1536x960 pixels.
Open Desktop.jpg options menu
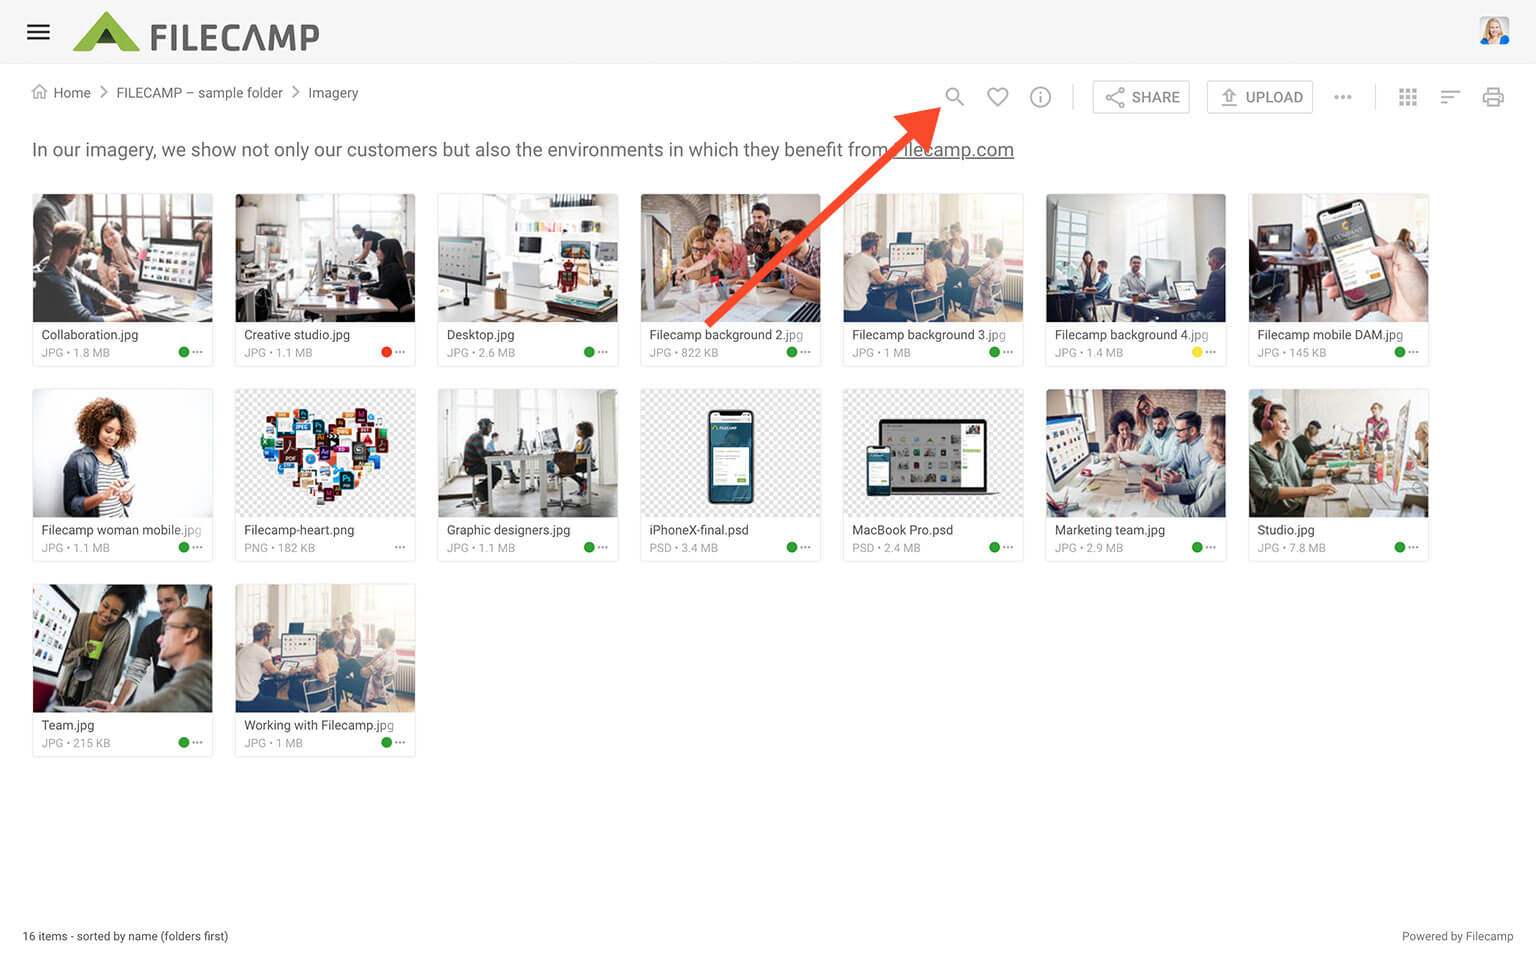pyautogui.click(x=603, y=352)
